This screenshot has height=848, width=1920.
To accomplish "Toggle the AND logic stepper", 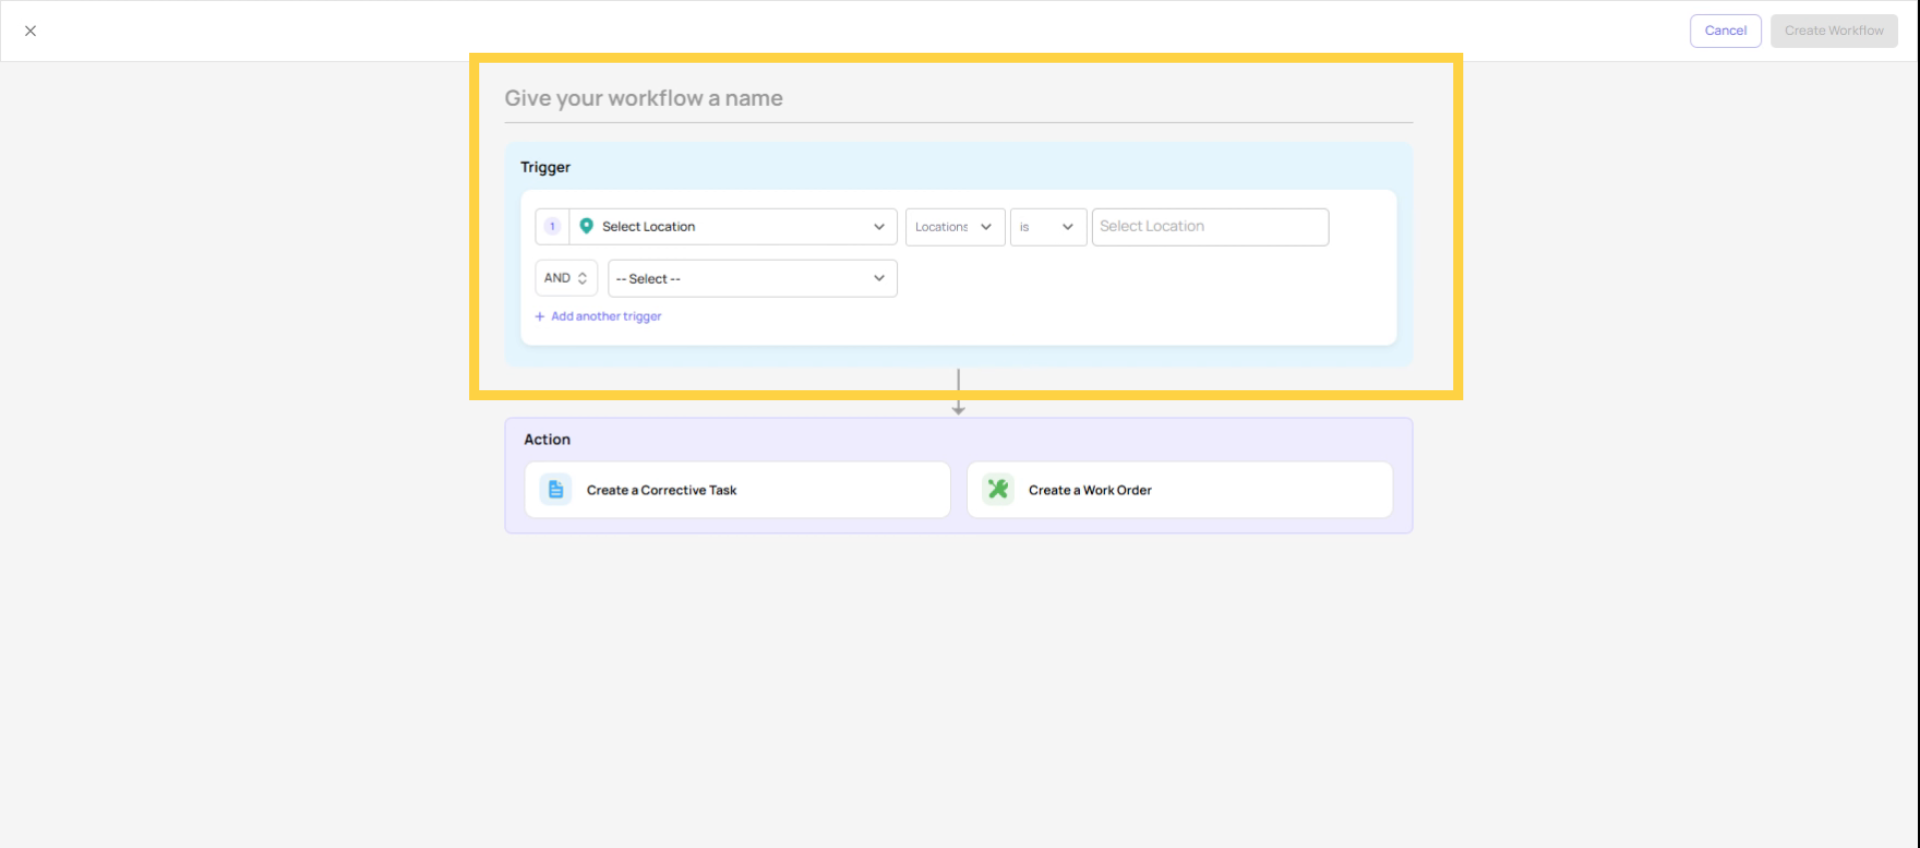I will tap(566, 278).
